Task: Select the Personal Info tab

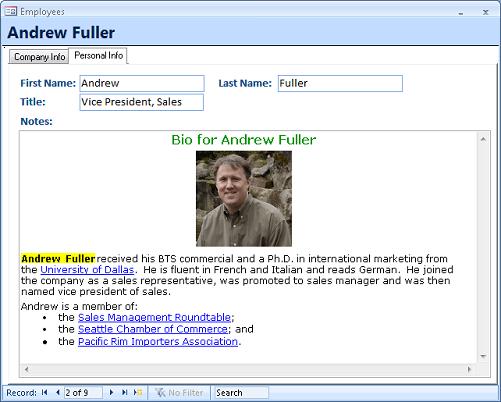Action: (x=98, y=55)
